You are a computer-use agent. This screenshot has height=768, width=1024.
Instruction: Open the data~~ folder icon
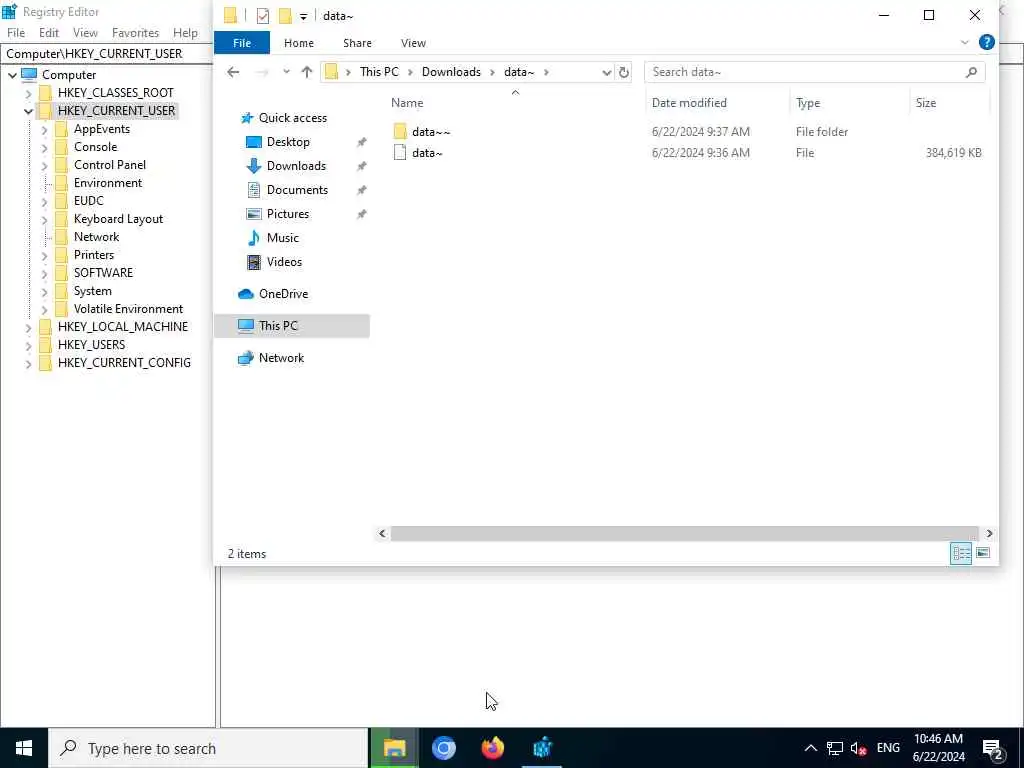(x=400, y=131)
